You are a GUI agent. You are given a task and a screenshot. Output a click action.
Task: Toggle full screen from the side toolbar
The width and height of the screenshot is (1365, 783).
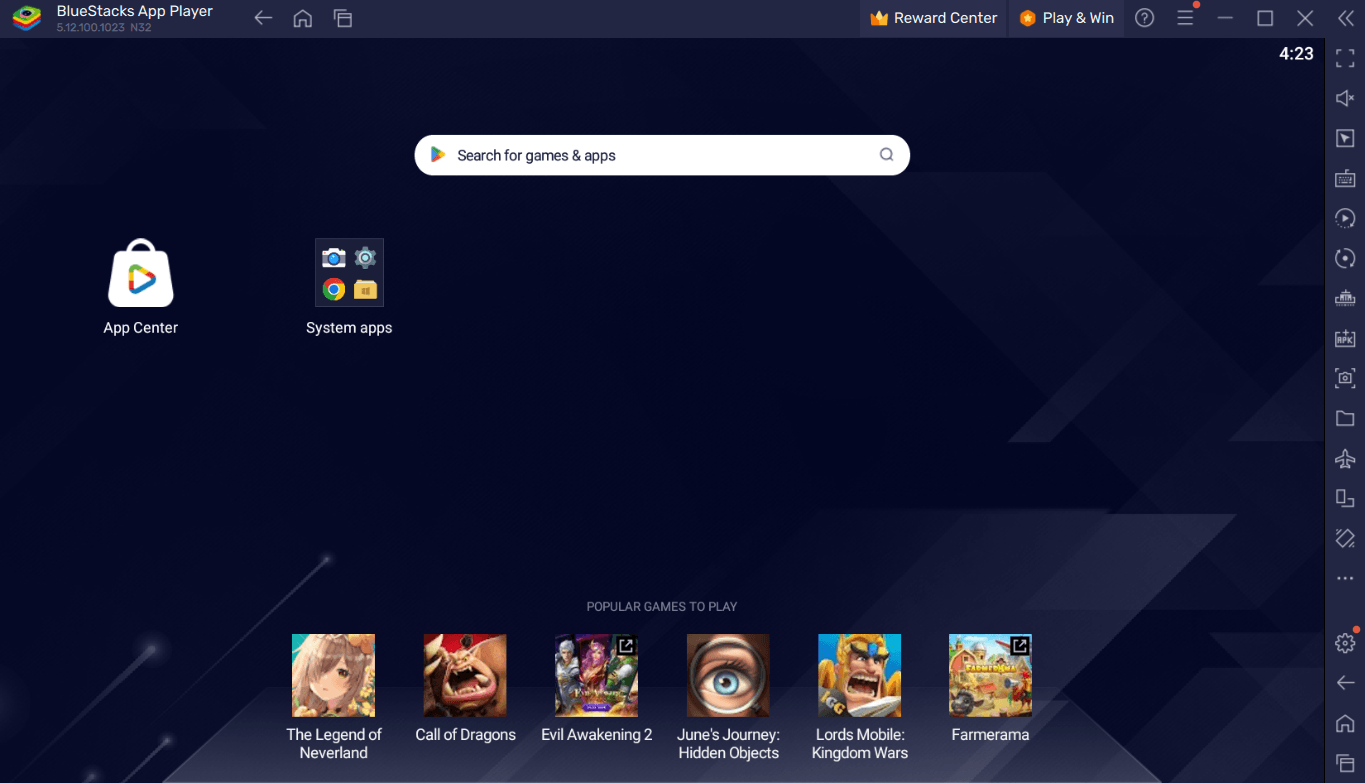[1345, 58]
